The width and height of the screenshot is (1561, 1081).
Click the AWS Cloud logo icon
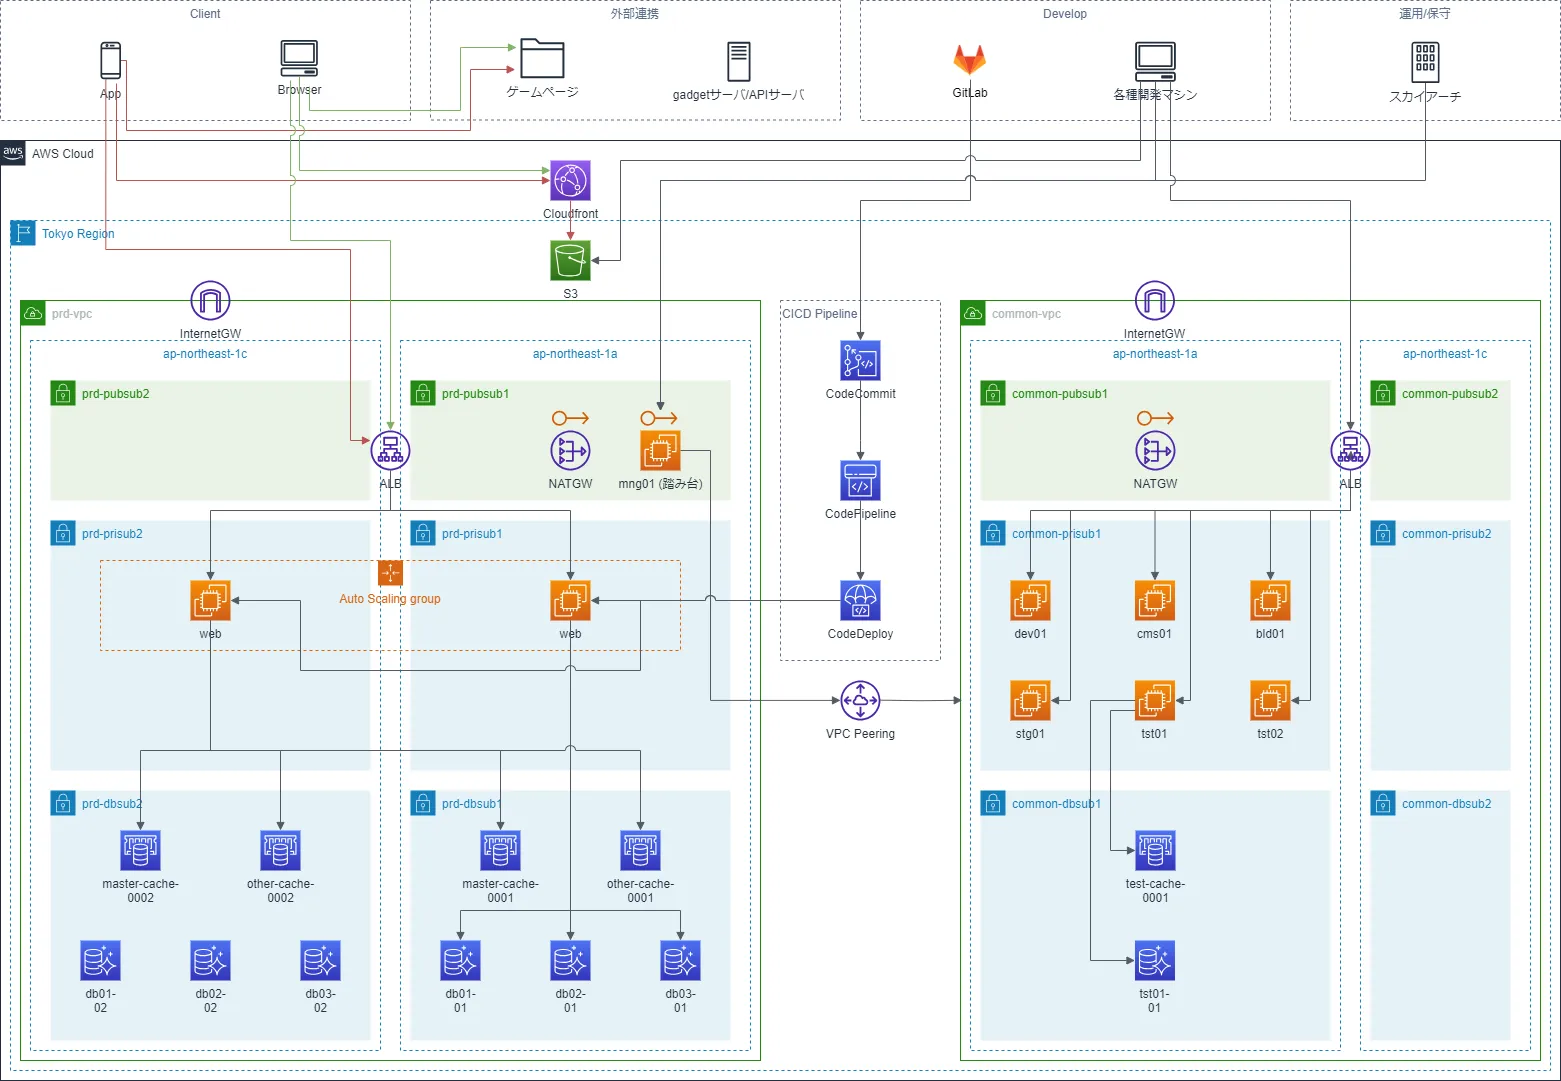point(13,153)
